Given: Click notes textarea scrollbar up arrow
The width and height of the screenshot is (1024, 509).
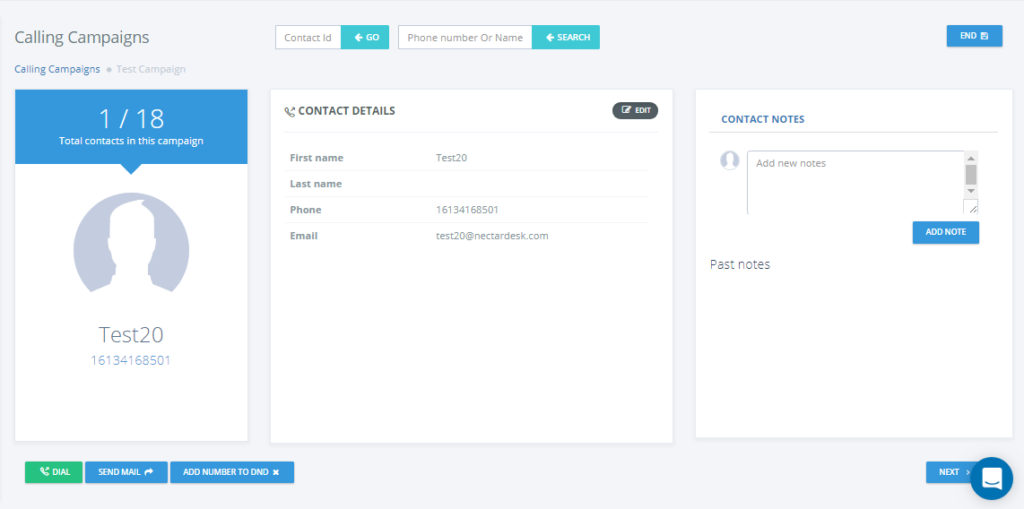Looking at the screenshot, I should (971, 158).
